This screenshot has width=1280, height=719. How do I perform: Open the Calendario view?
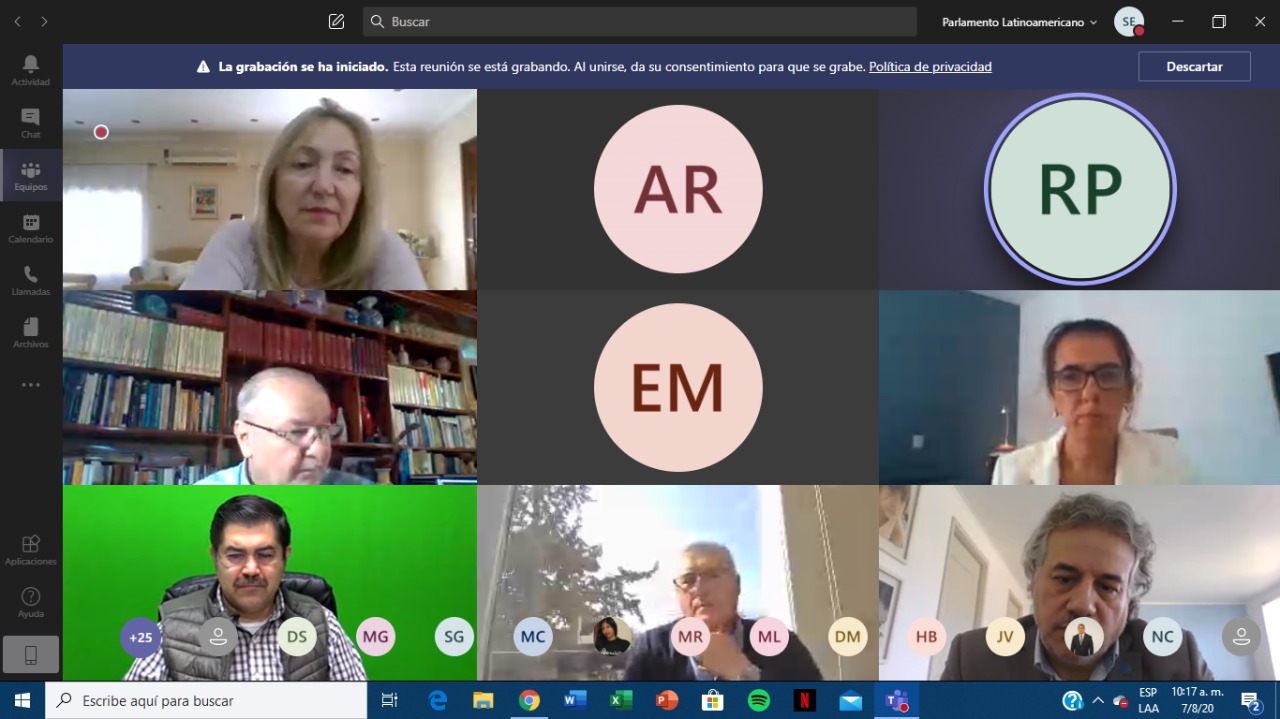pos(31,228)
